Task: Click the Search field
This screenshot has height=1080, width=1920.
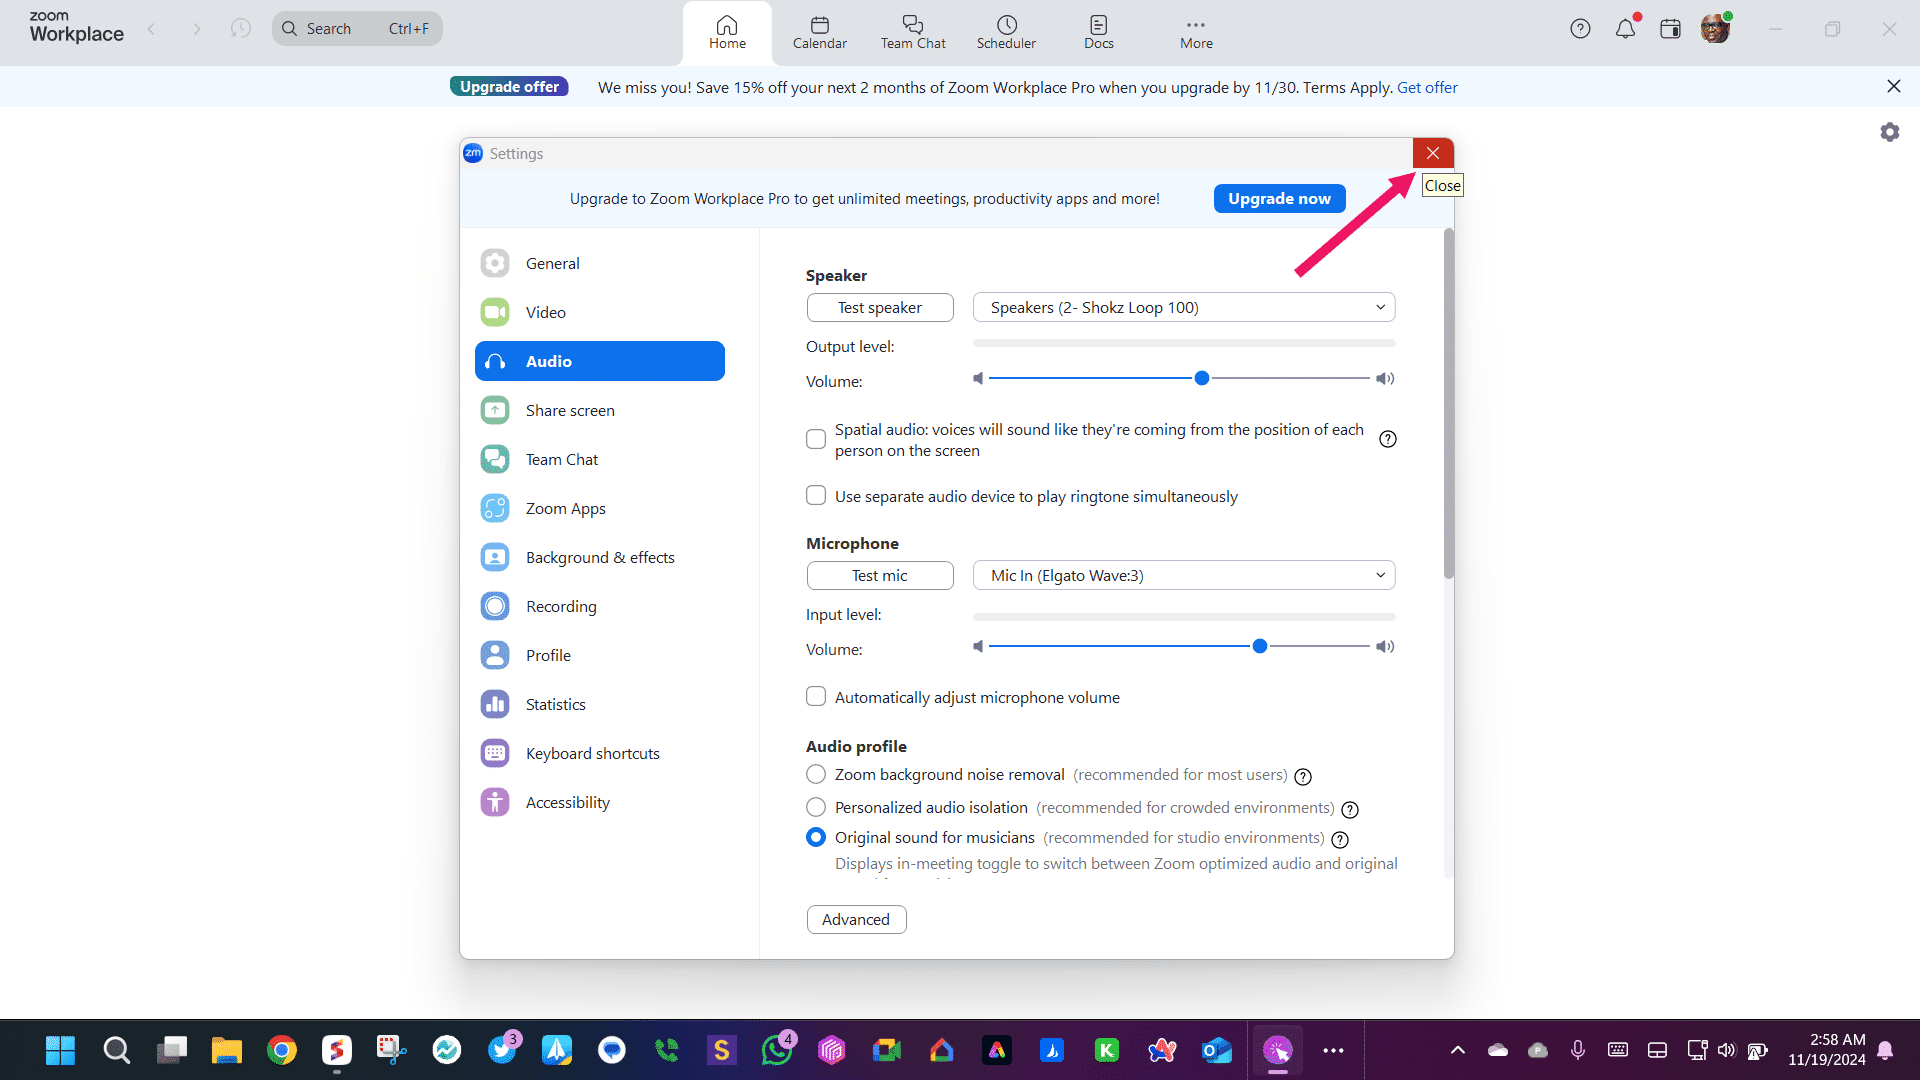Action: click(x=357, y=28)
